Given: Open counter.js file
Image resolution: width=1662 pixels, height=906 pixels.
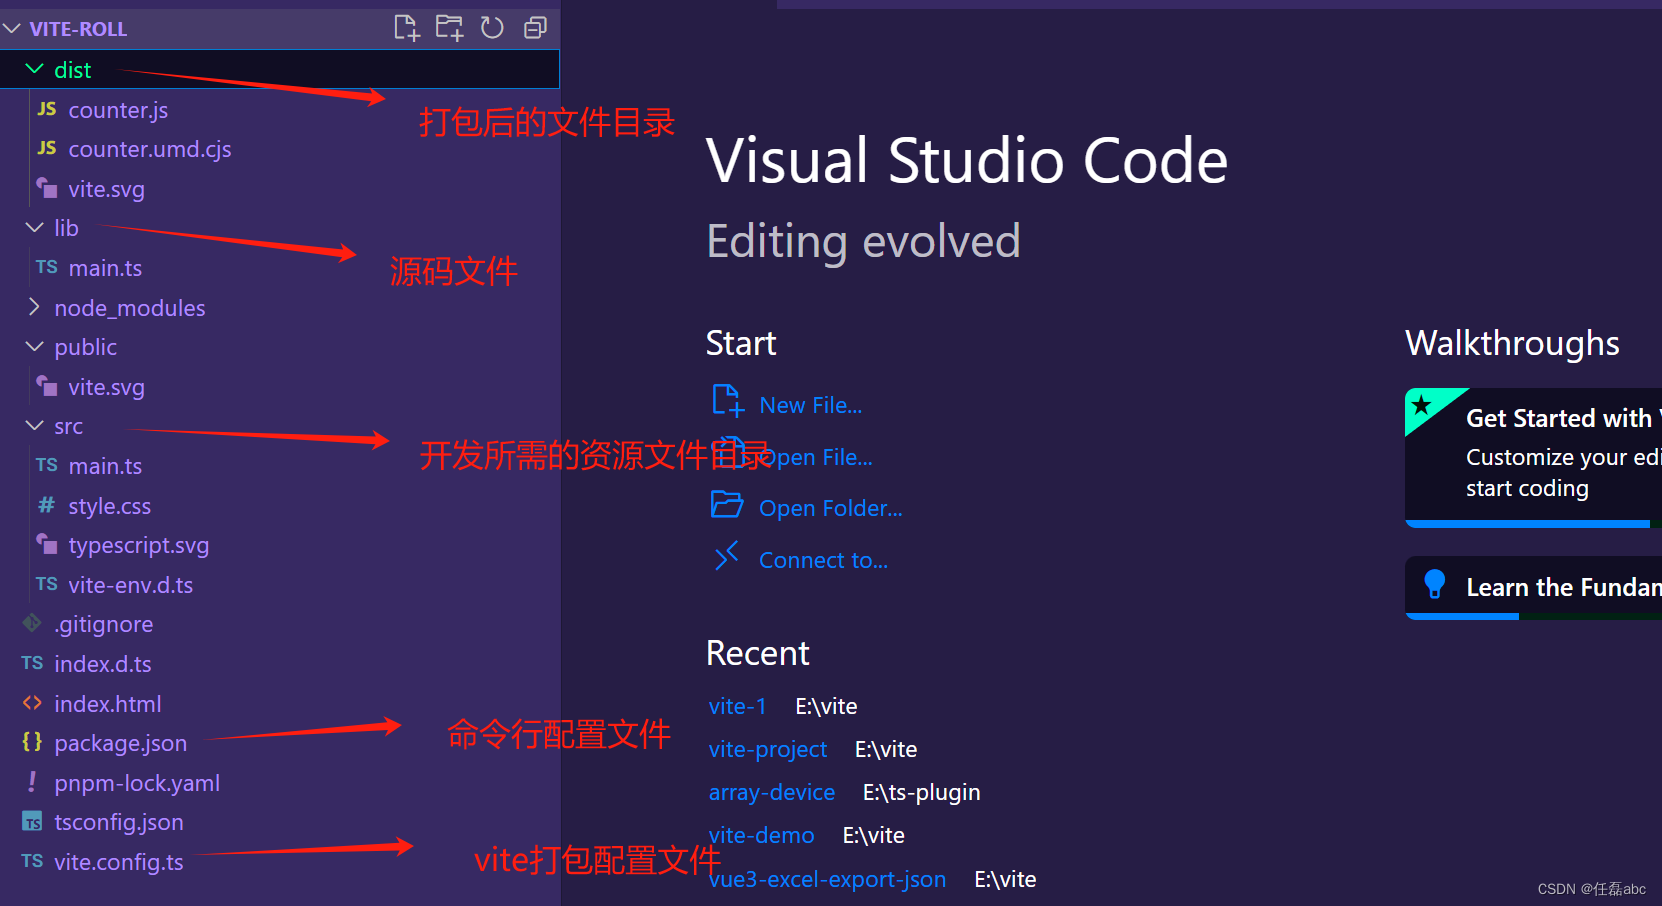Looking at the screenshot, I should (x=118, y=110).
